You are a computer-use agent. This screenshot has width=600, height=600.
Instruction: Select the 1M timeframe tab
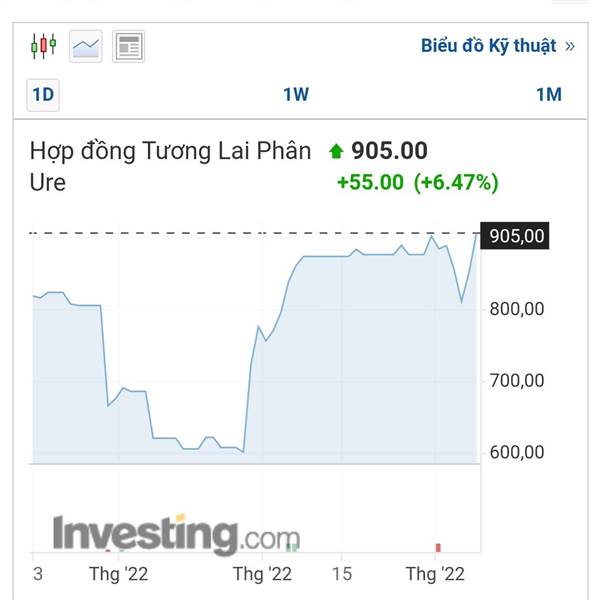coord(549,95)
